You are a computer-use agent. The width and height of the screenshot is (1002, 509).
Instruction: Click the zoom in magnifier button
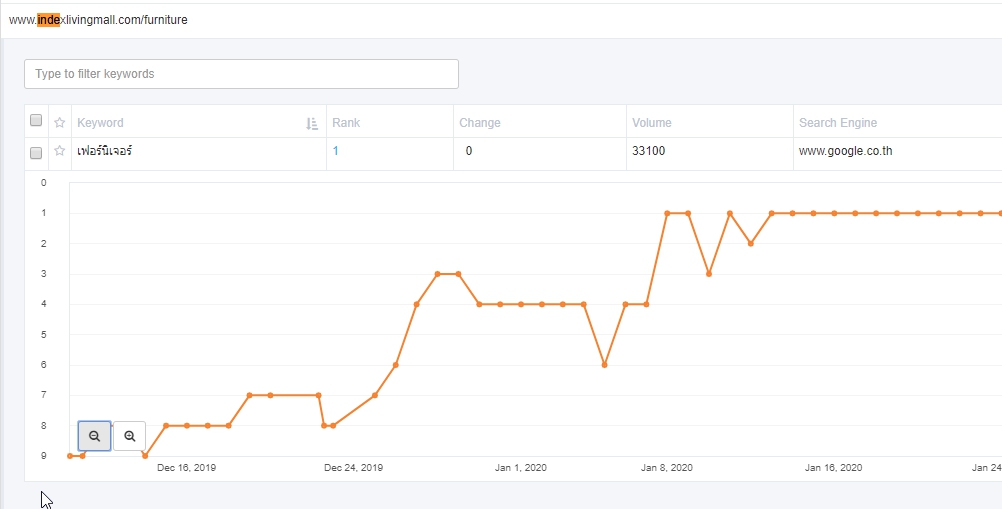pyautogui.click(x=130, y=436)
